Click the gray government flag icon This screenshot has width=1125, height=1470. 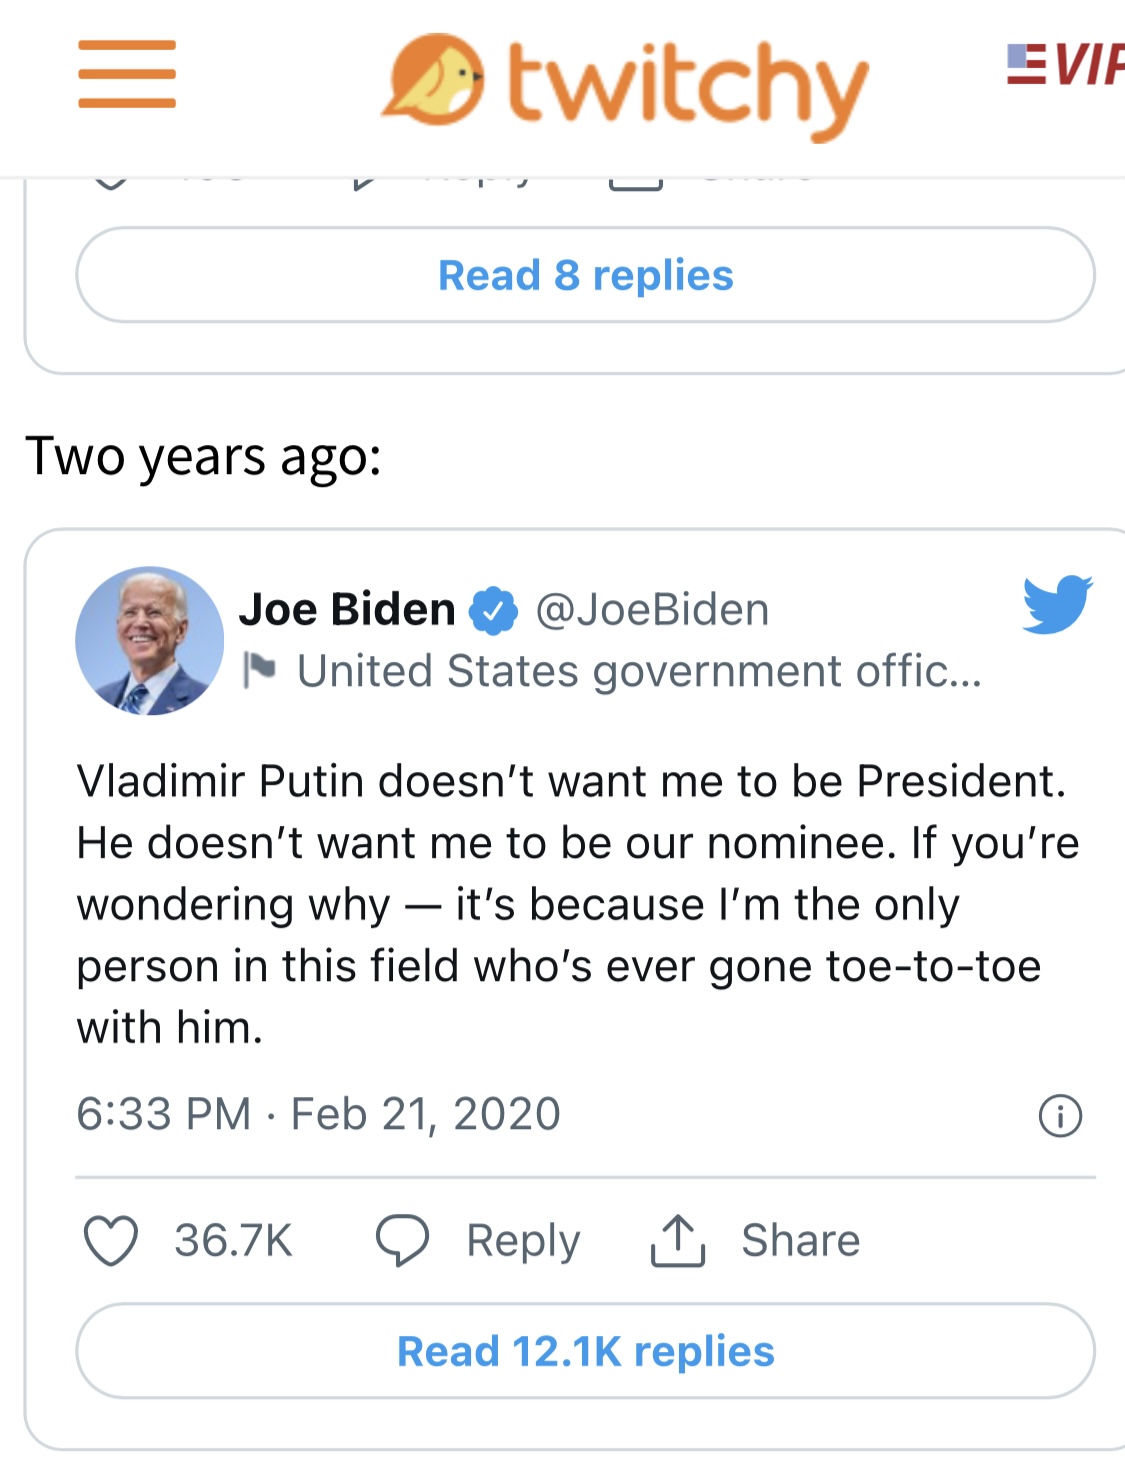click(x=260, y=670)
